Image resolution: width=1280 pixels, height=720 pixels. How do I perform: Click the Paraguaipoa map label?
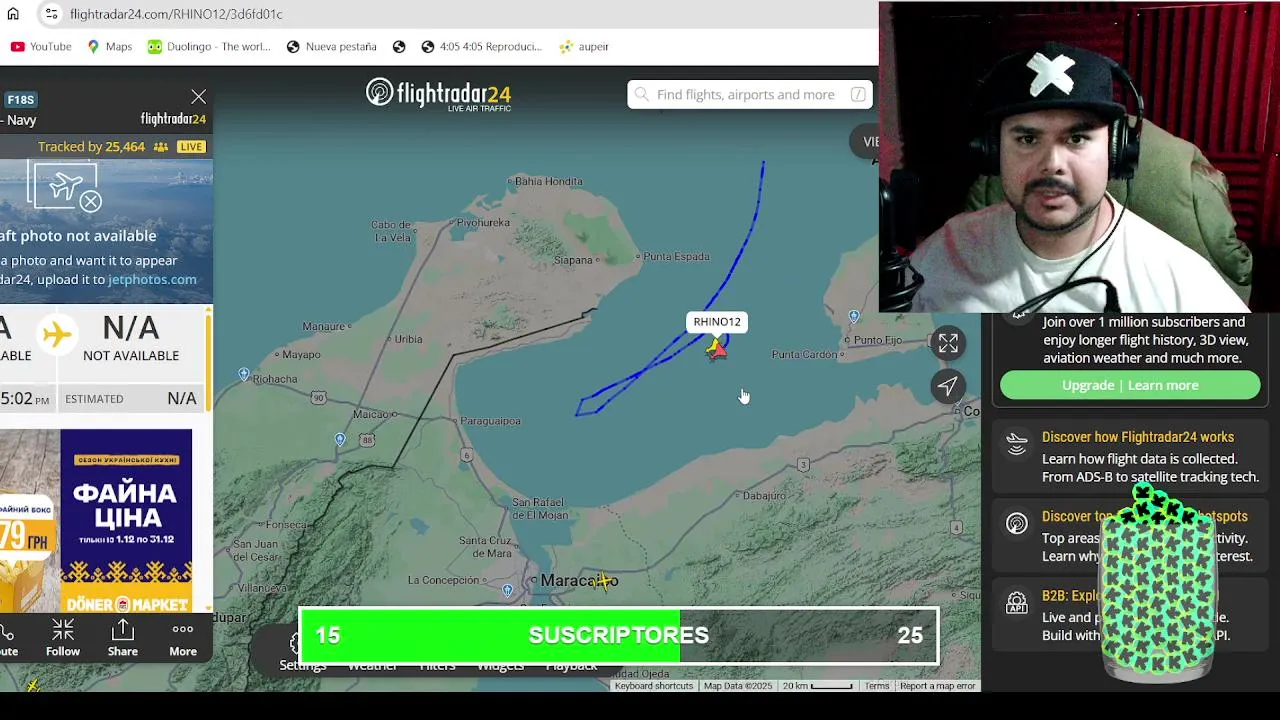coord(490,421)
